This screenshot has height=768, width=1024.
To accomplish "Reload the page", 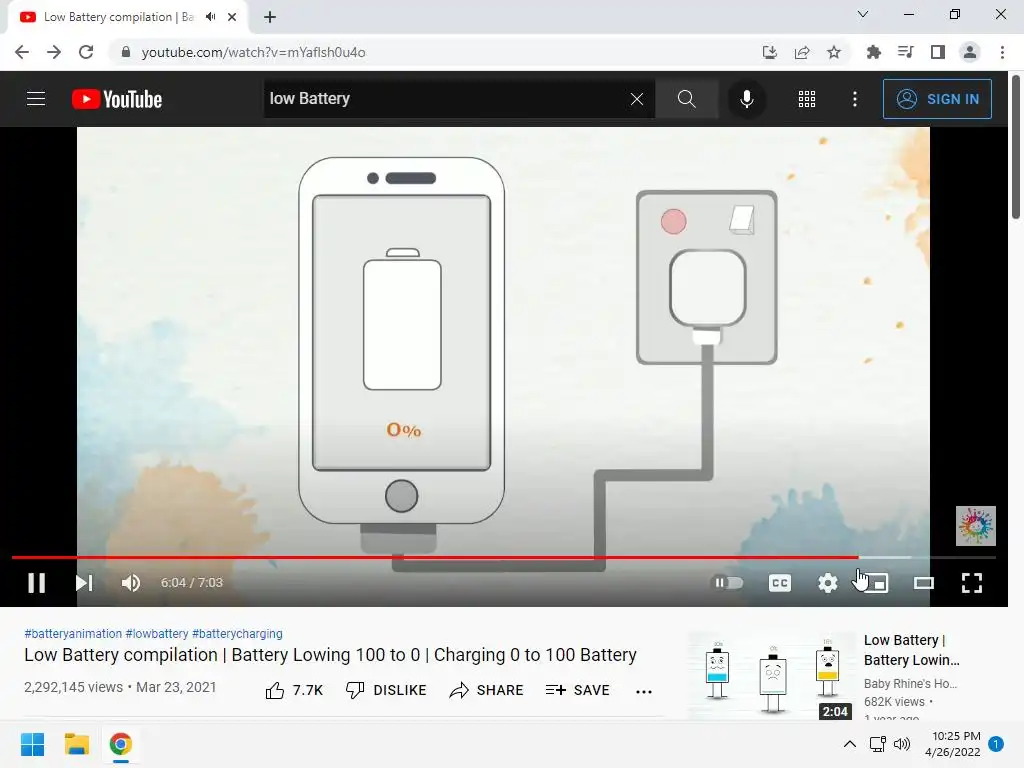I will 86,52.
